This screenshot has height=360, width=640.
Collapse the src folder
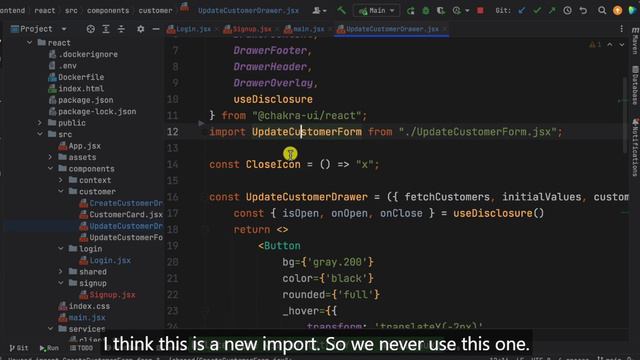(x=40, y=134)
